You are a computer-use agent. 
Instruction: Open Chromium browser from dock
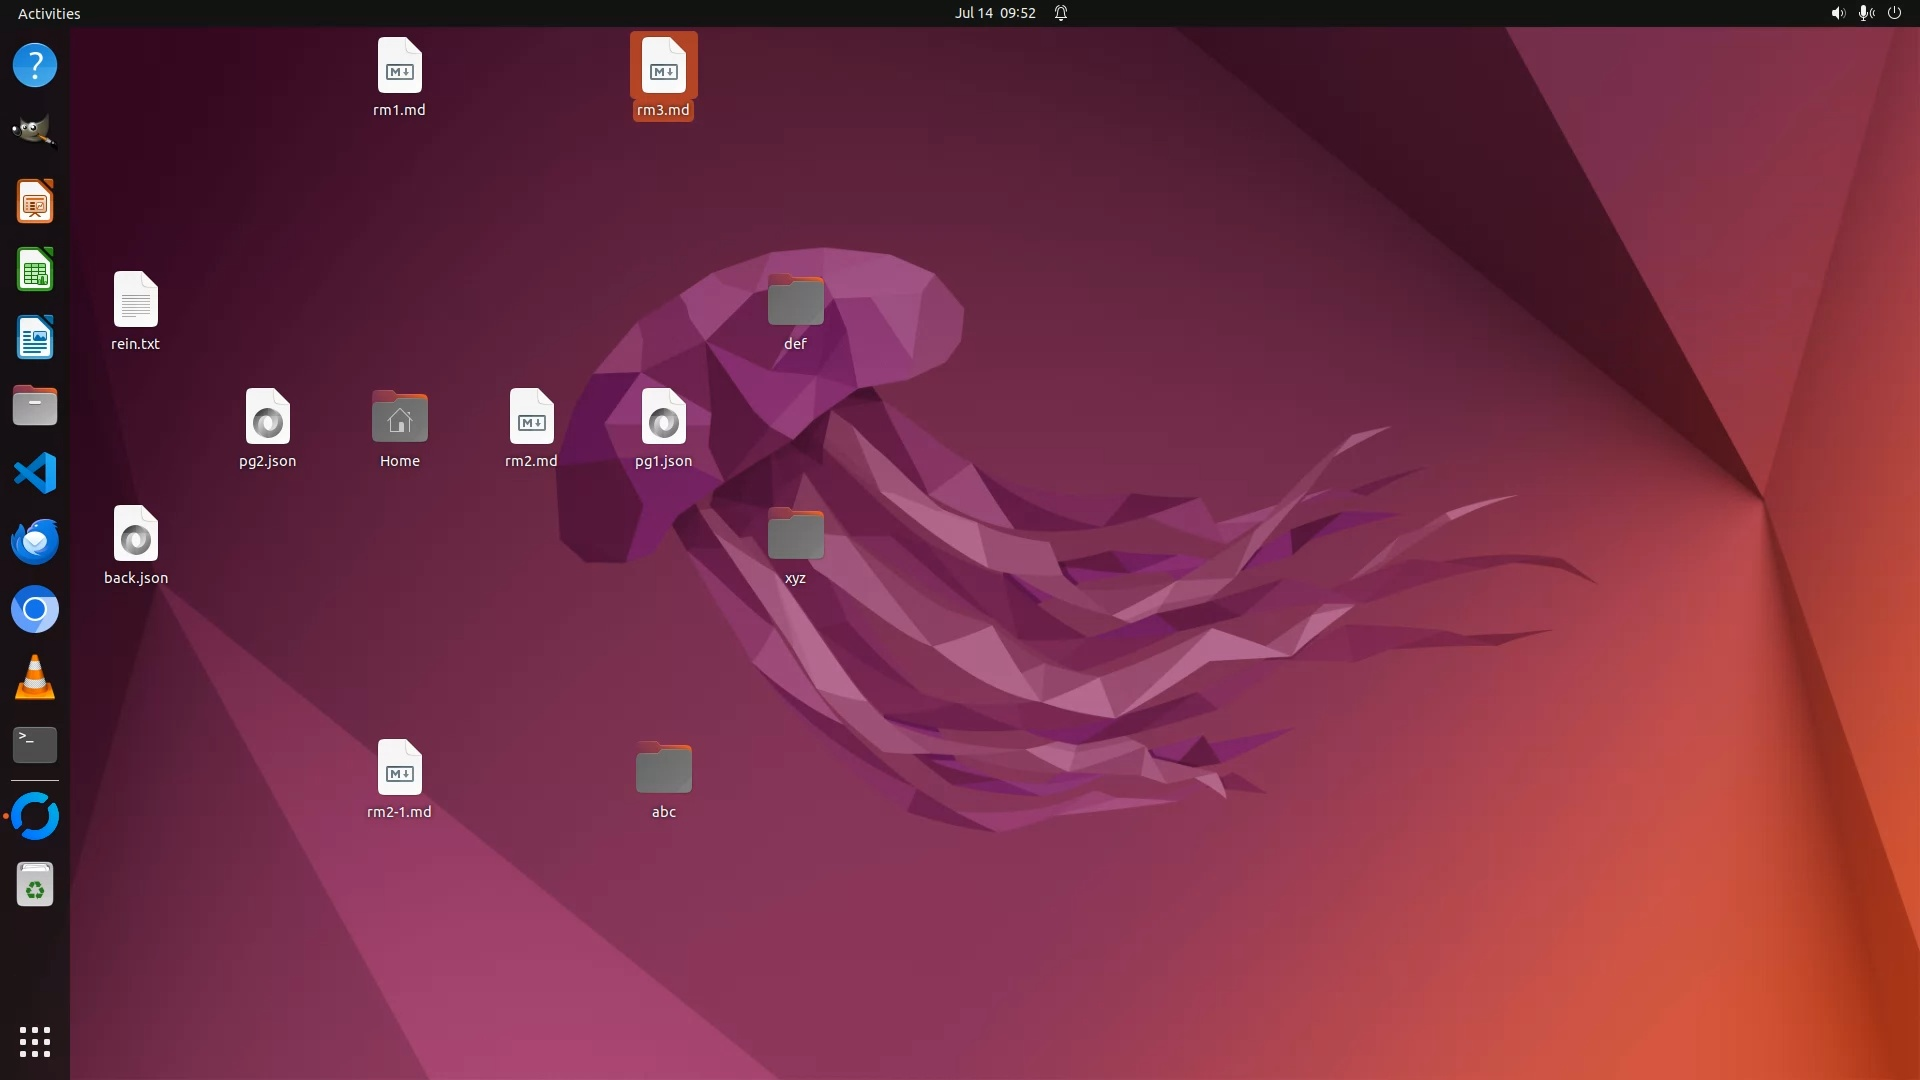[x=34, y=609]
